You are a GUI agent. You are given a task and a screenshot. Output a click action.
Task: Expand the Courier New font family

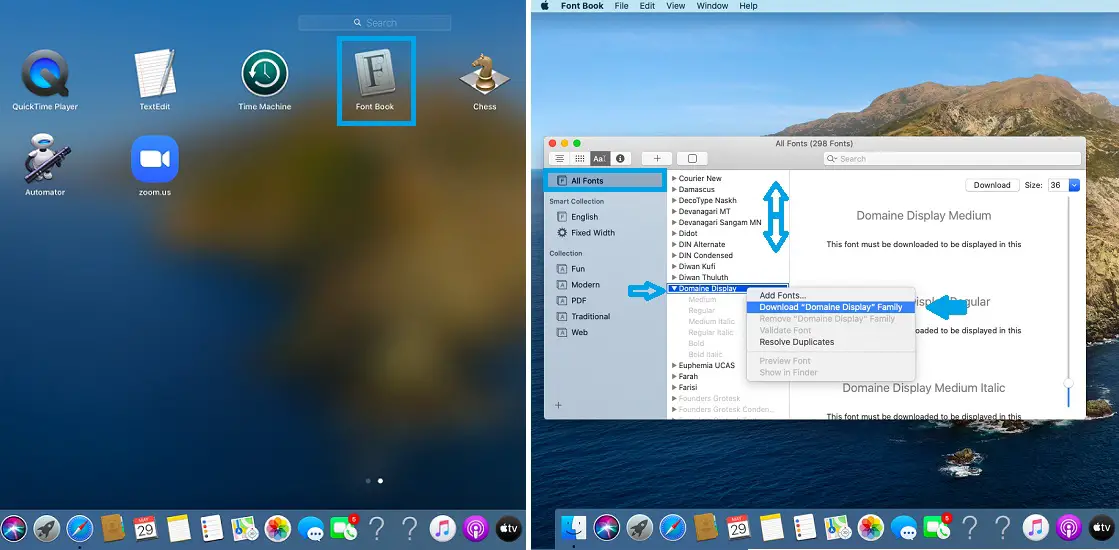(x=675, y=179)
